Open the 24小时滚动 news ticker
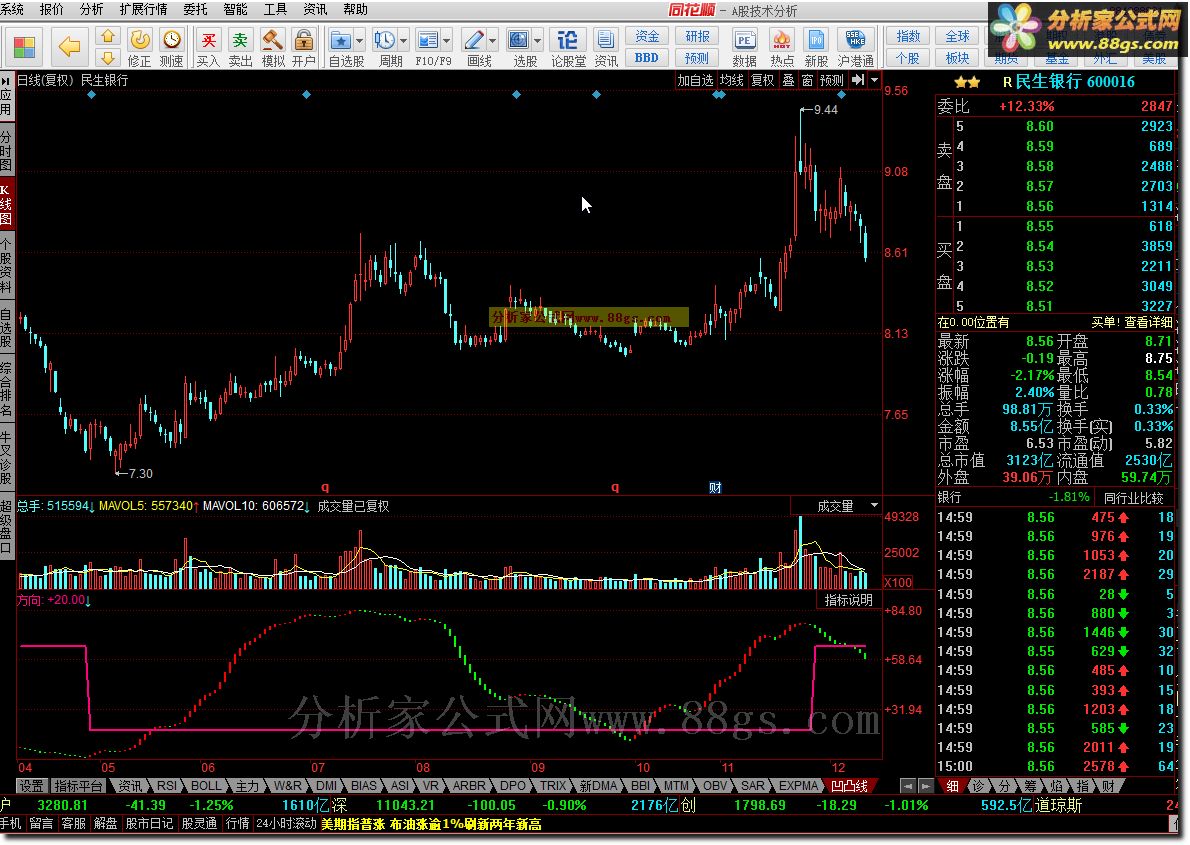The image size is (1190, 845). (x=286, y=824)
